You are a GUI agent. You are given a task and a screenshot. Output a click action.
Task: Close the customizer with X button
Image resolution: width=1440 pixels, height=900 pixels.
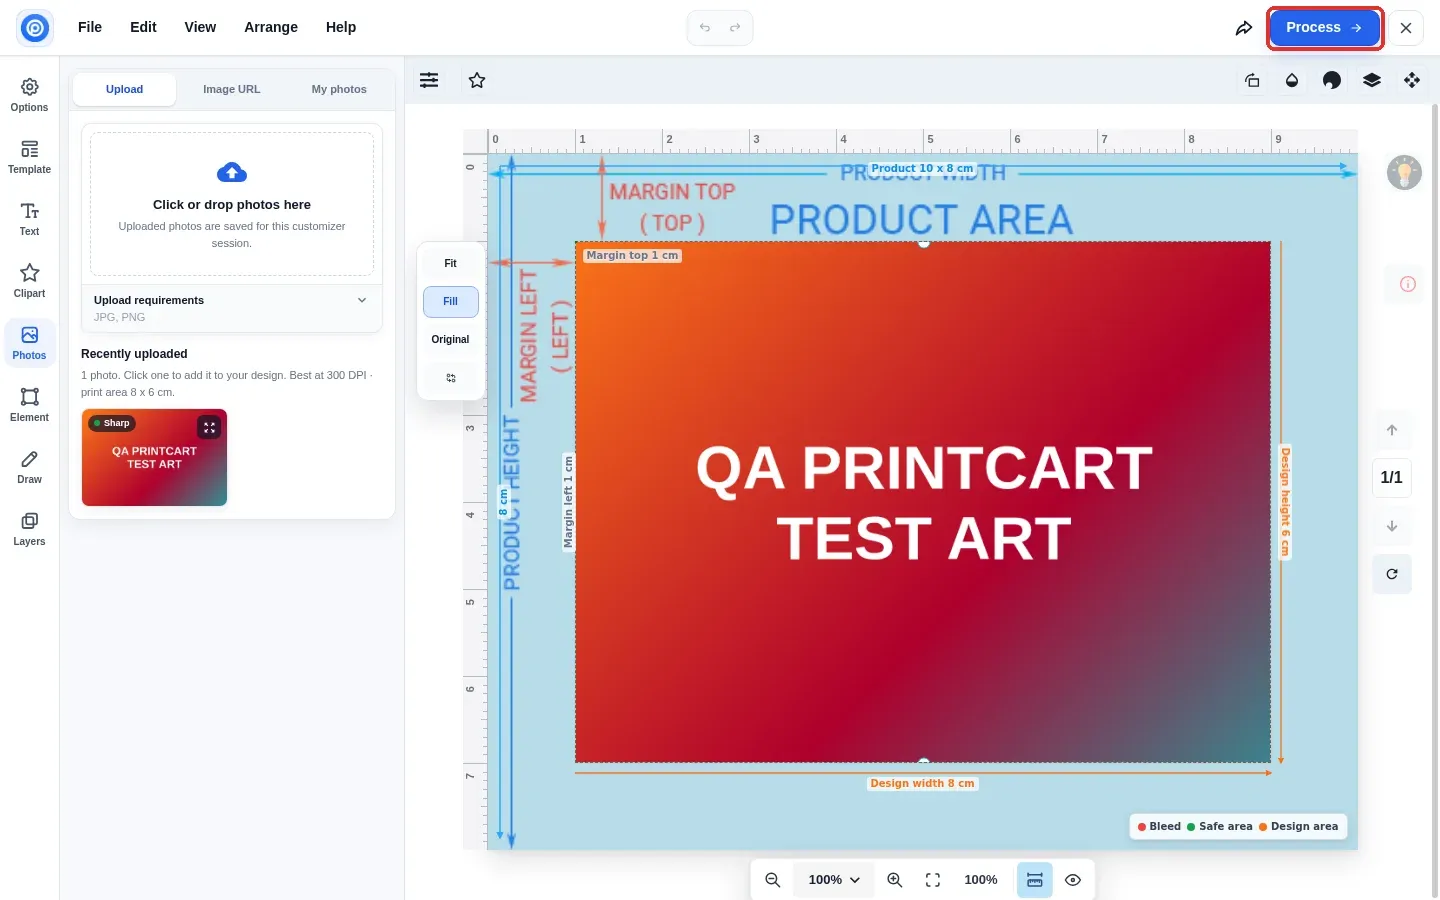[x=1406, y=28]
